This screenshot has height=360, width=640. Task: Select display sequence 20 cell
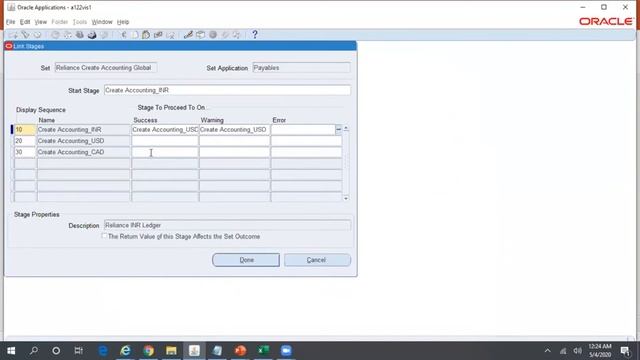tap(25, 141)
